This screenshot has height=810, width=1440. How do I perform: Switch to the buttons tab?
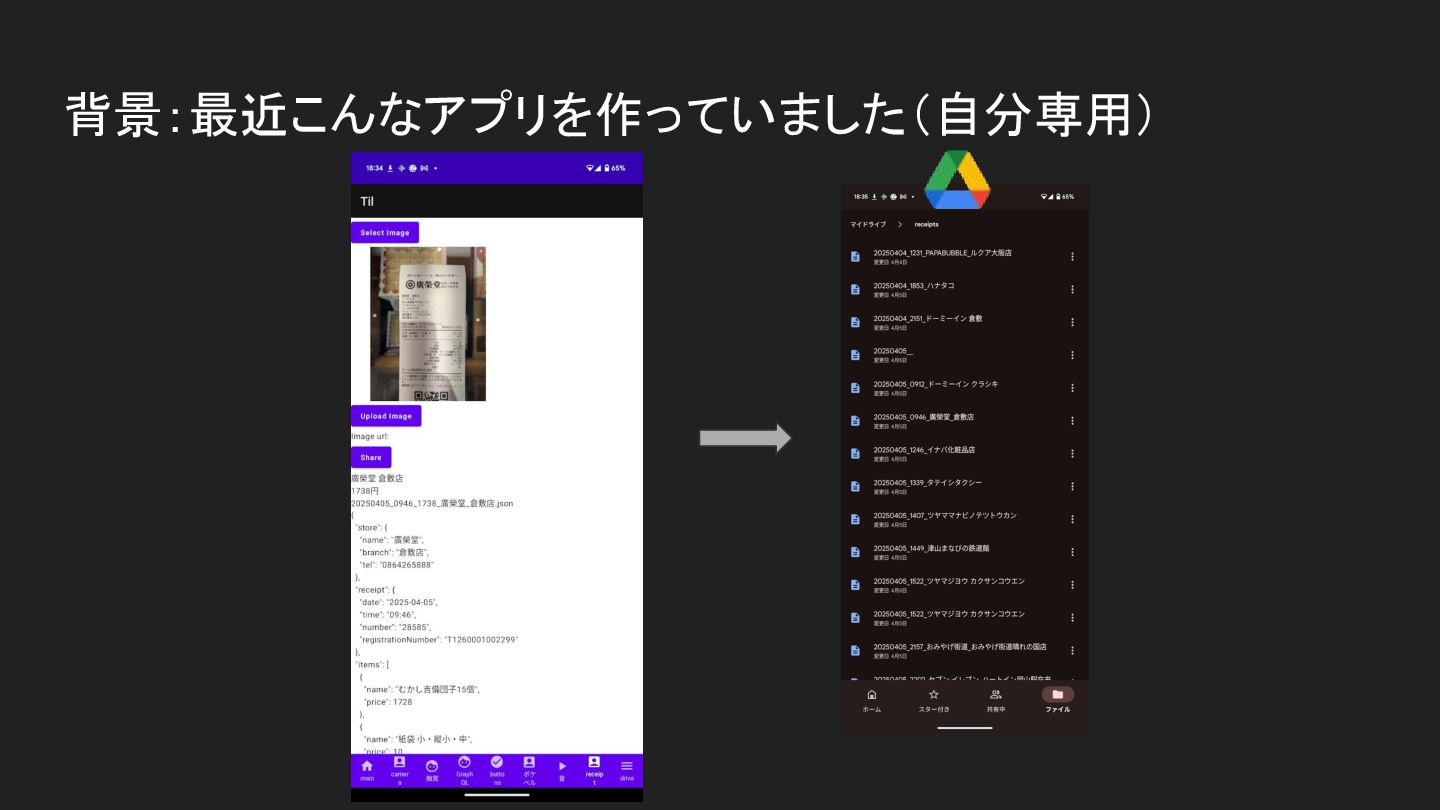coord(497,770)
